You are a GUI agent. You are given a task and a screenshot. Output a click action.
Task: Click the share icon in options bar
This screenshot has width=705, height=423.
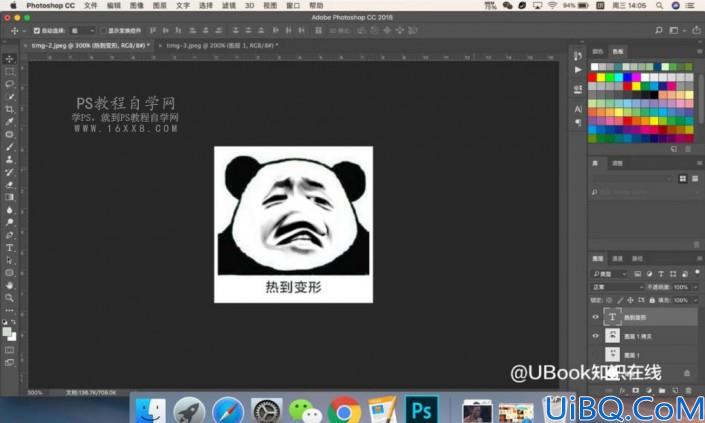[x=696, y=31]
